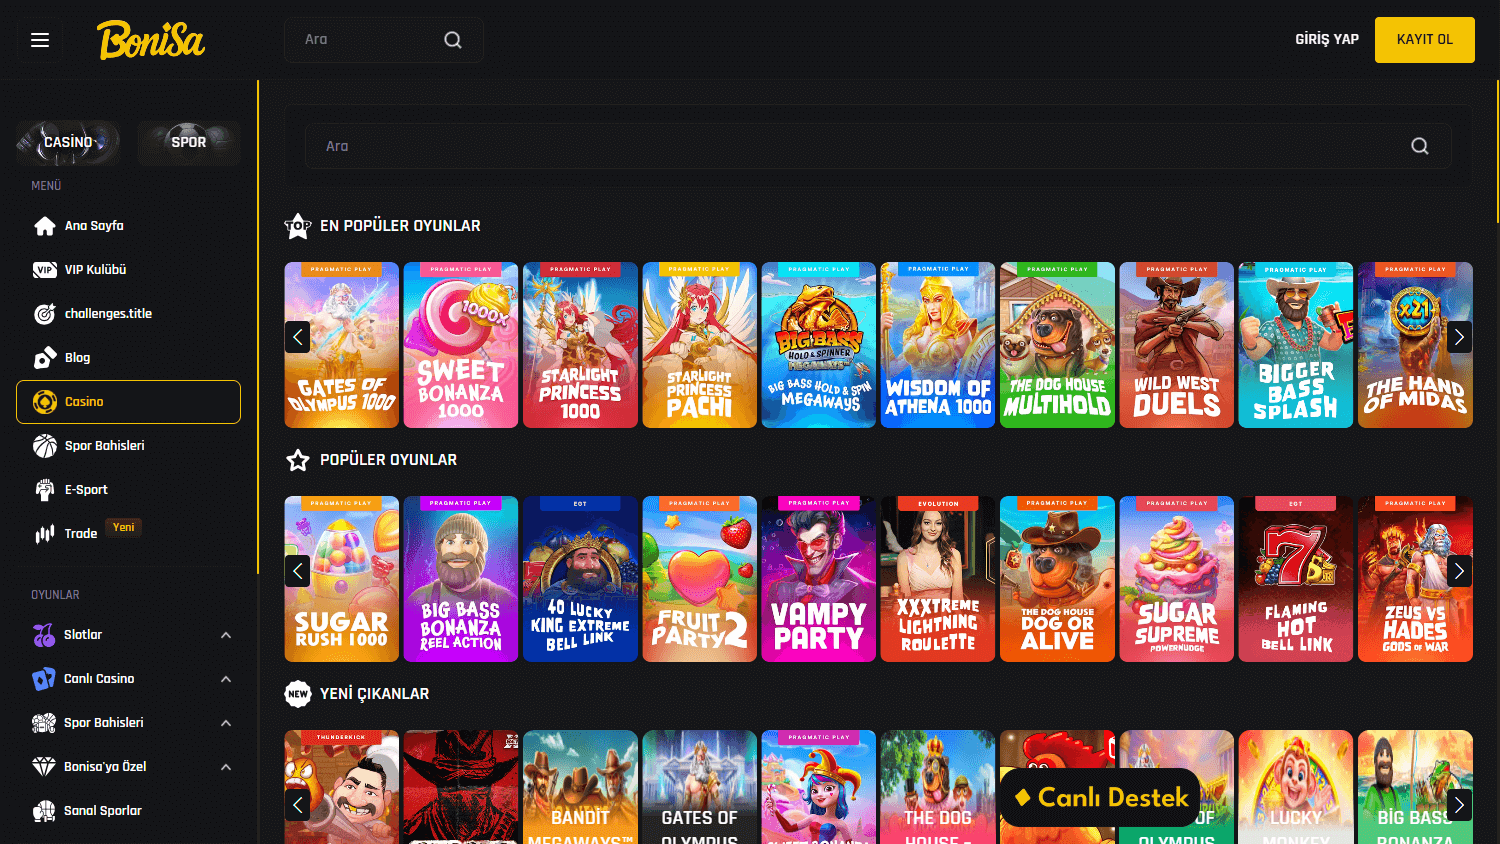Collapse the Bonisa'ya Özel chevron
This screenshot has width=1500, height=844.
pyautogui.click(x=226, y=766)
